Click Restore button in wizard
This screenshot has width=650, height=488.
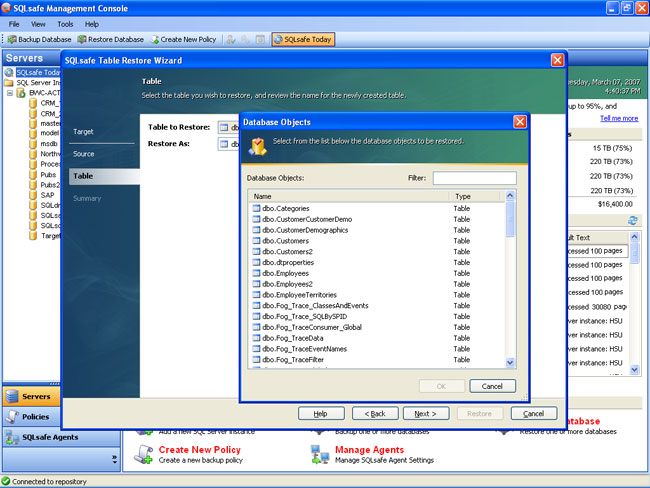(480, 413)
